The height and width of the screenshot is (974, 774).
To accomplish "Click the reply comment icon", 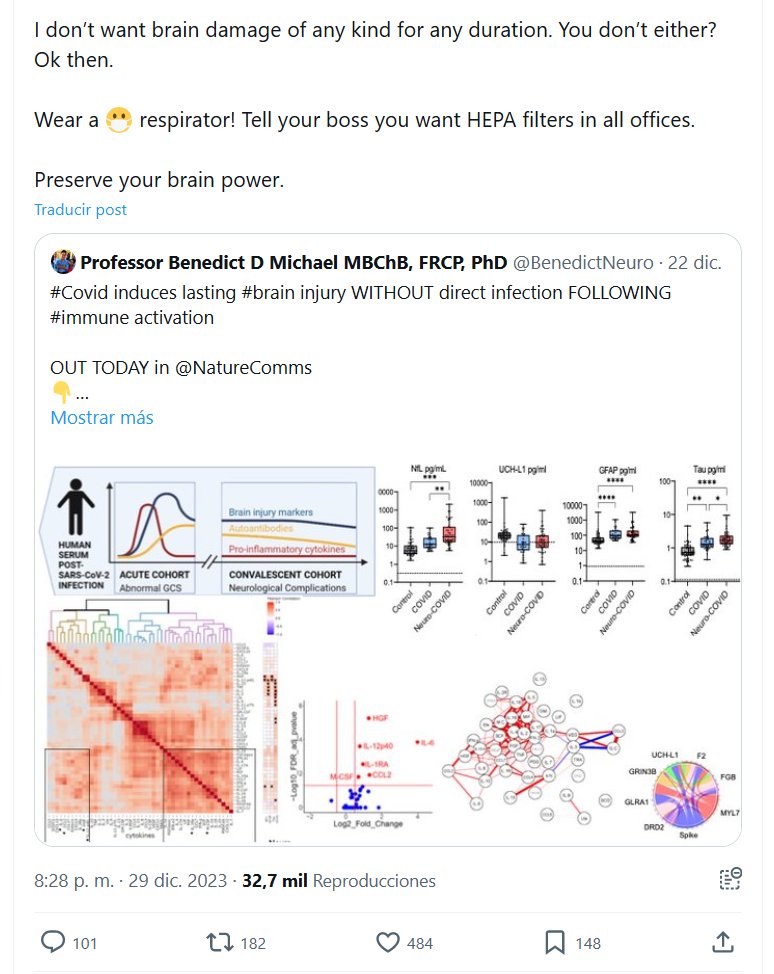I will (52, 941).
